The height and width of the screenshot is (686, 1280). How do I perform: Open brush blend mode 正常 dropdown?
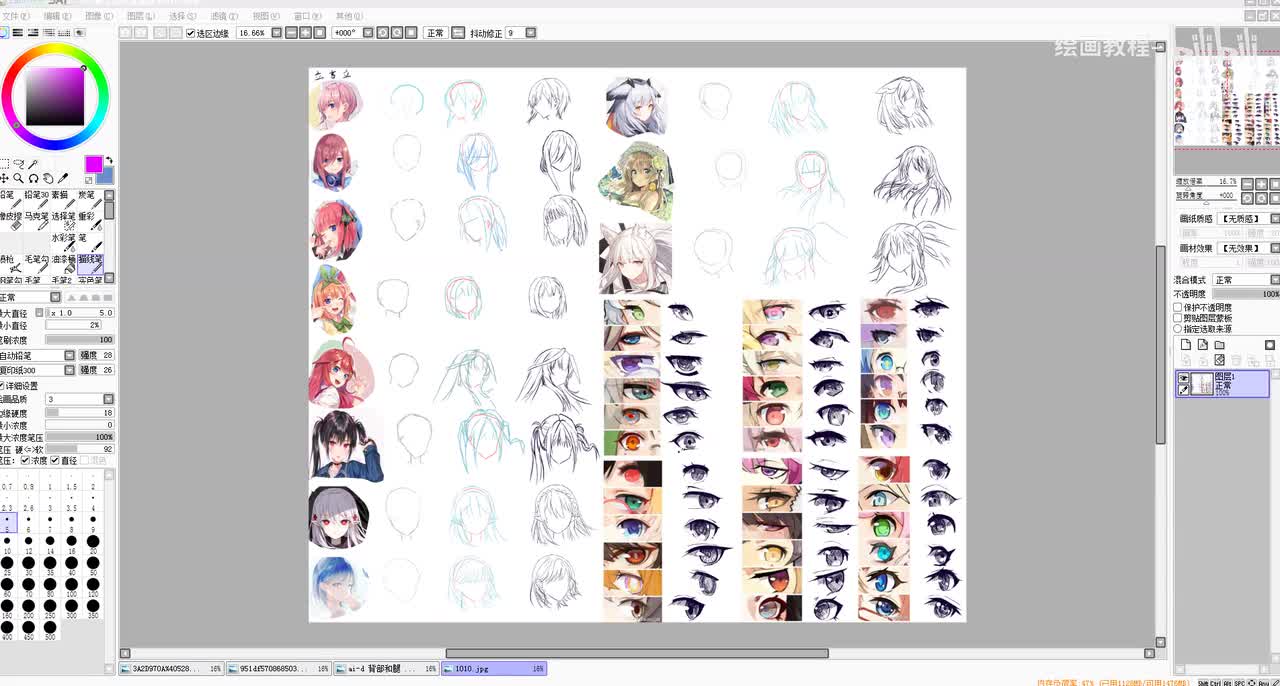(57, 297)
